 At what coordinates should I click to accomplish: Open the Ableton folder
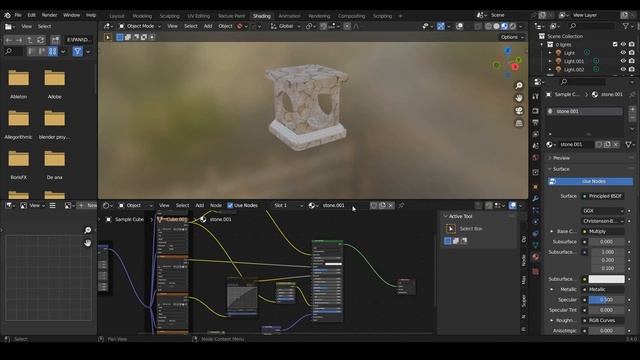click(x=18, y=78)
